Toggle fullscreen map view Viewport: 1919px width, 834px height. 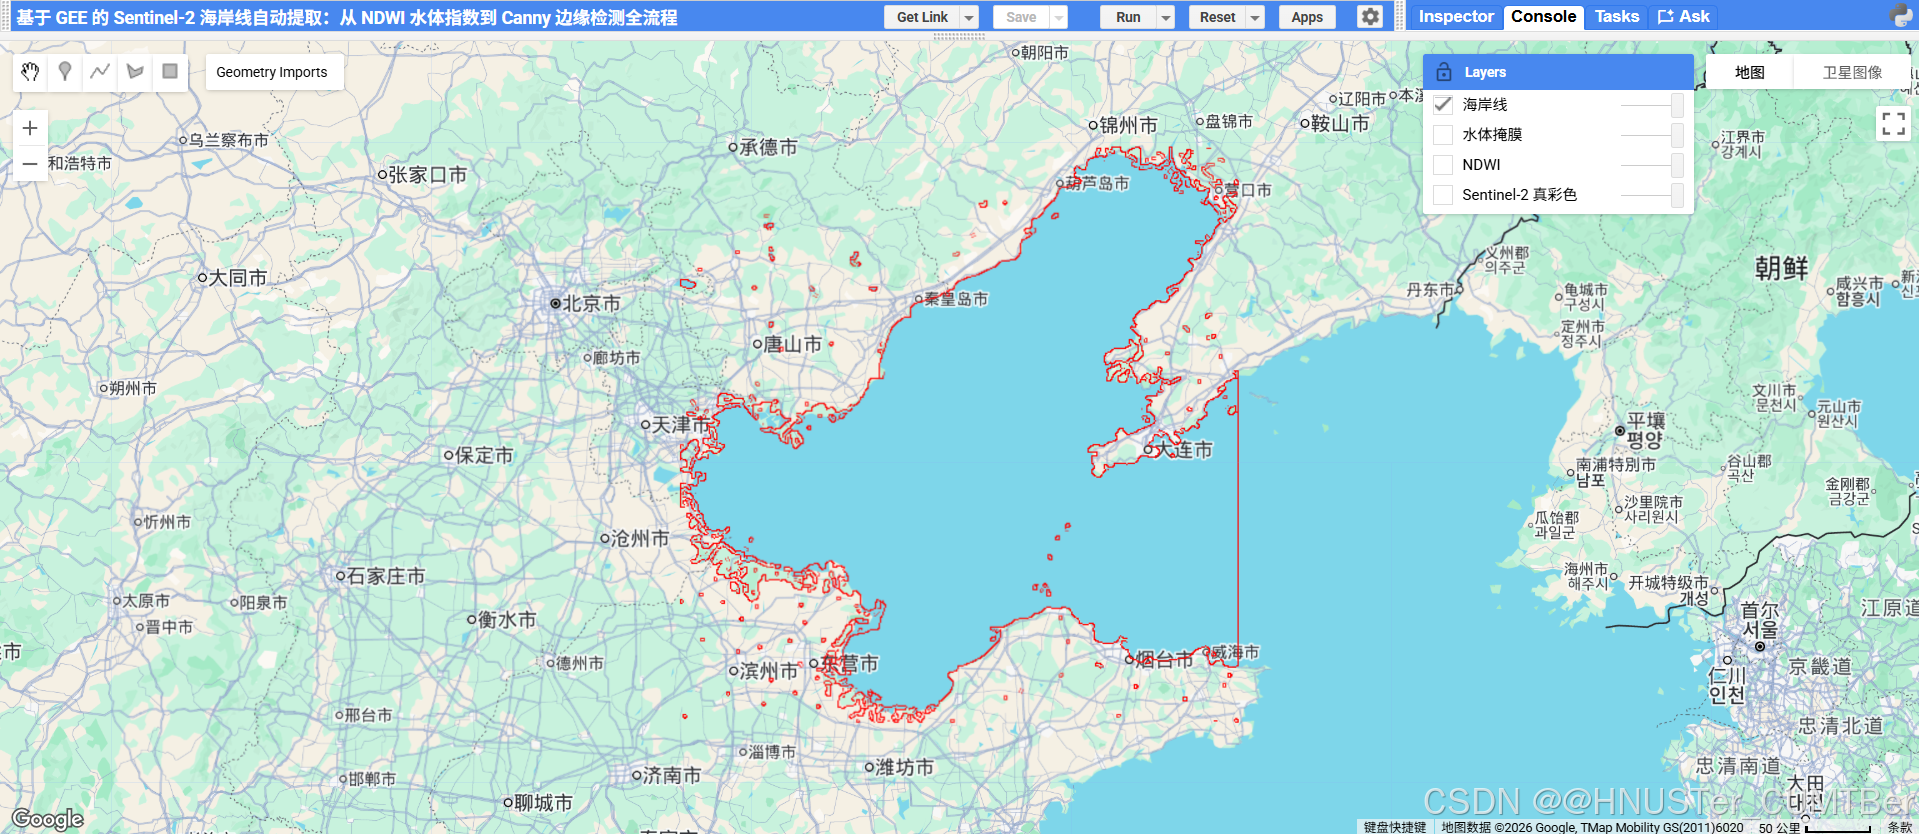[x=1893, y=123]
